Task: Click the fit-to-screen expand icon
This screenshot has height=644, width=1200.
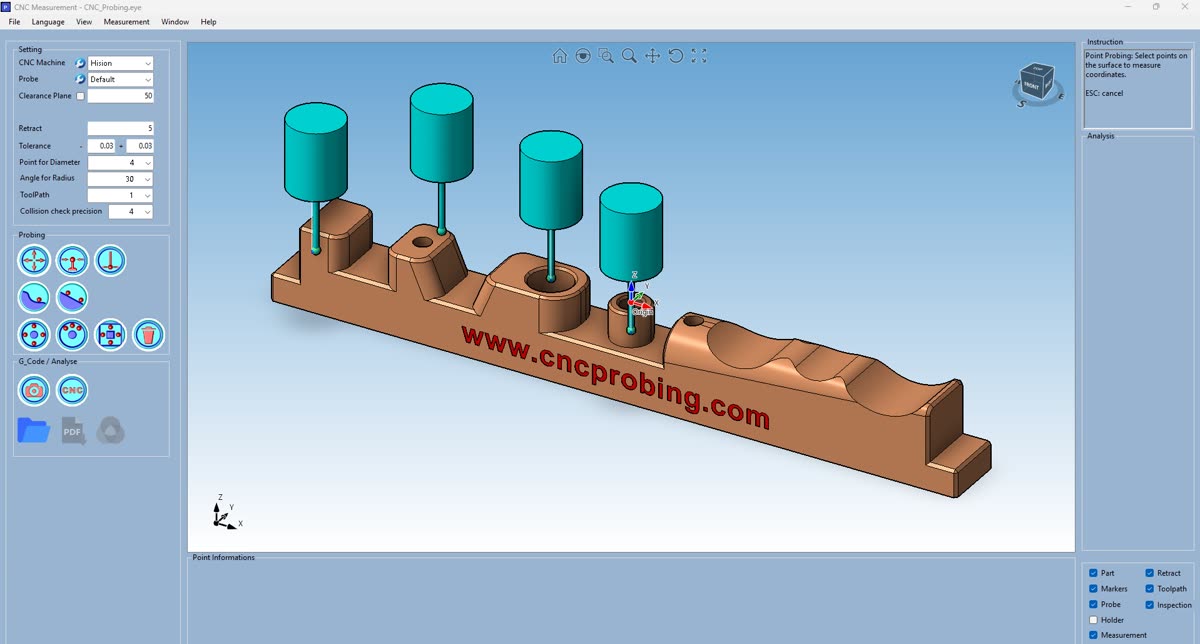Action: pyautogui.click(x=698, y=56)
